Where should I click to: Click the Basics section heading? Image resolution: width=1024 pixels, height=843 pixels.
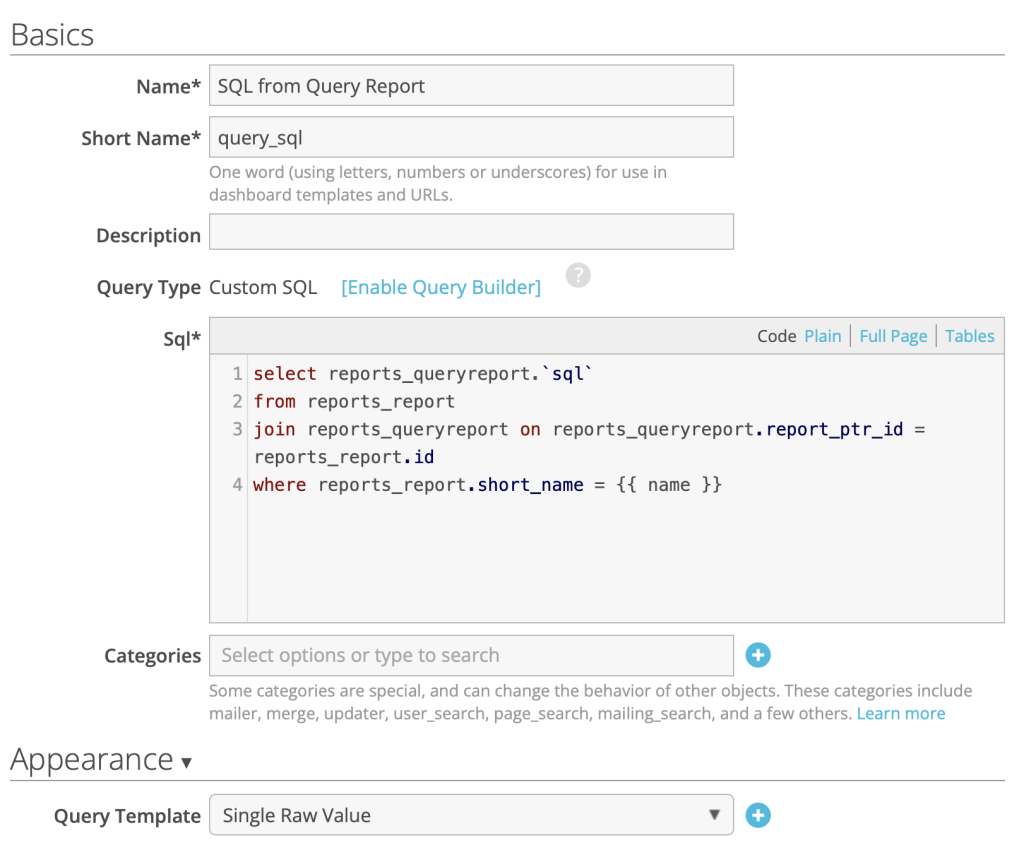point(52,35)
